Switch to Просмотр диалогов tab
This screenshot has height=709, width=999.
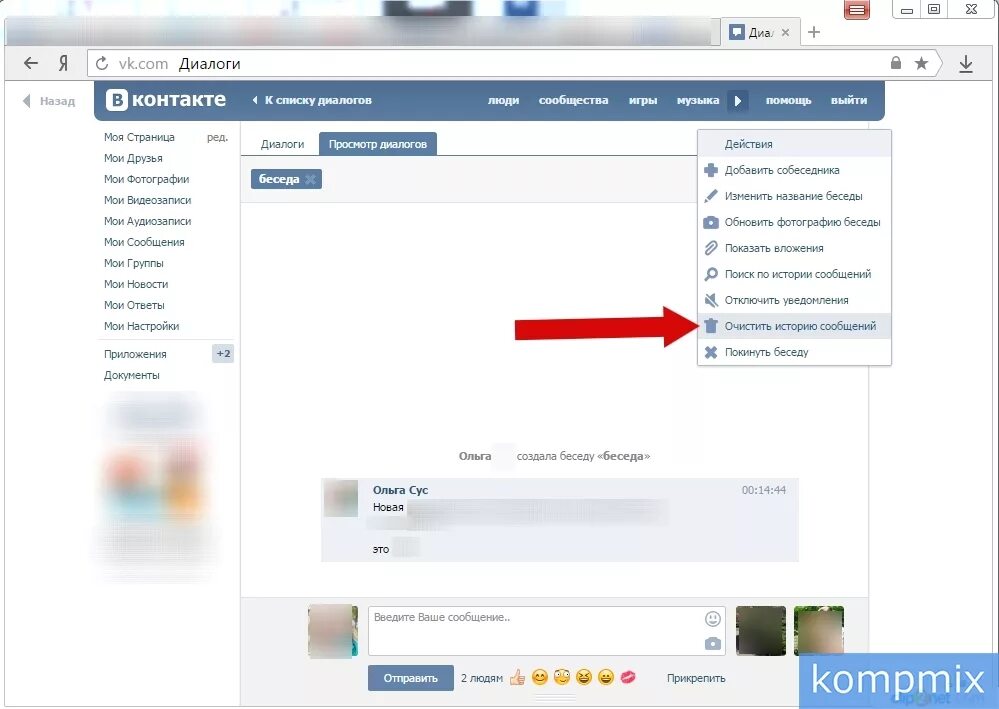coord(378,144)
